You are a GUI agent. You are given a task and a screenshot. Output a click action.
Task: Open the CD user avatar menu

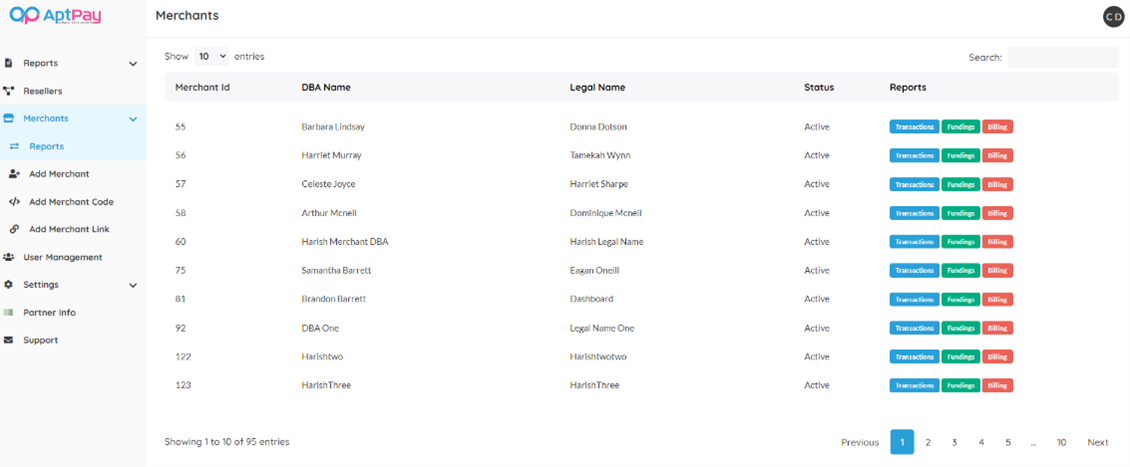(x=1113, y=16)
